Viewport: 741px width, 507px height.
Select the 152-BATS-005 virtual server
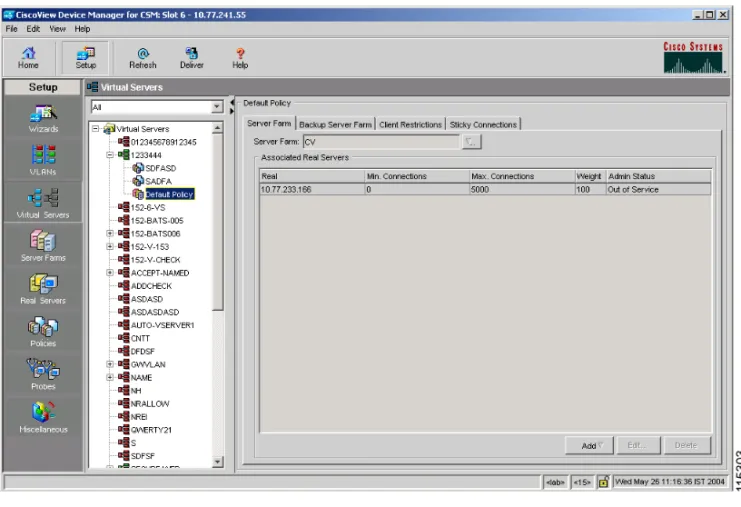pyautogui.click(x=157, y=221)
